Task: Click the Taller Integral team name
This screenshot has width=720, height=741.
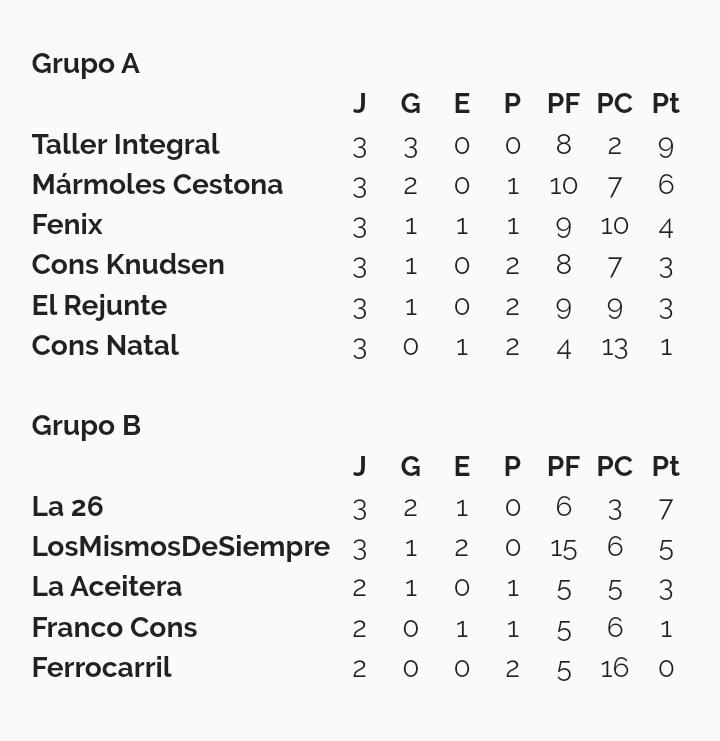Action: click(x=126, y=145)
